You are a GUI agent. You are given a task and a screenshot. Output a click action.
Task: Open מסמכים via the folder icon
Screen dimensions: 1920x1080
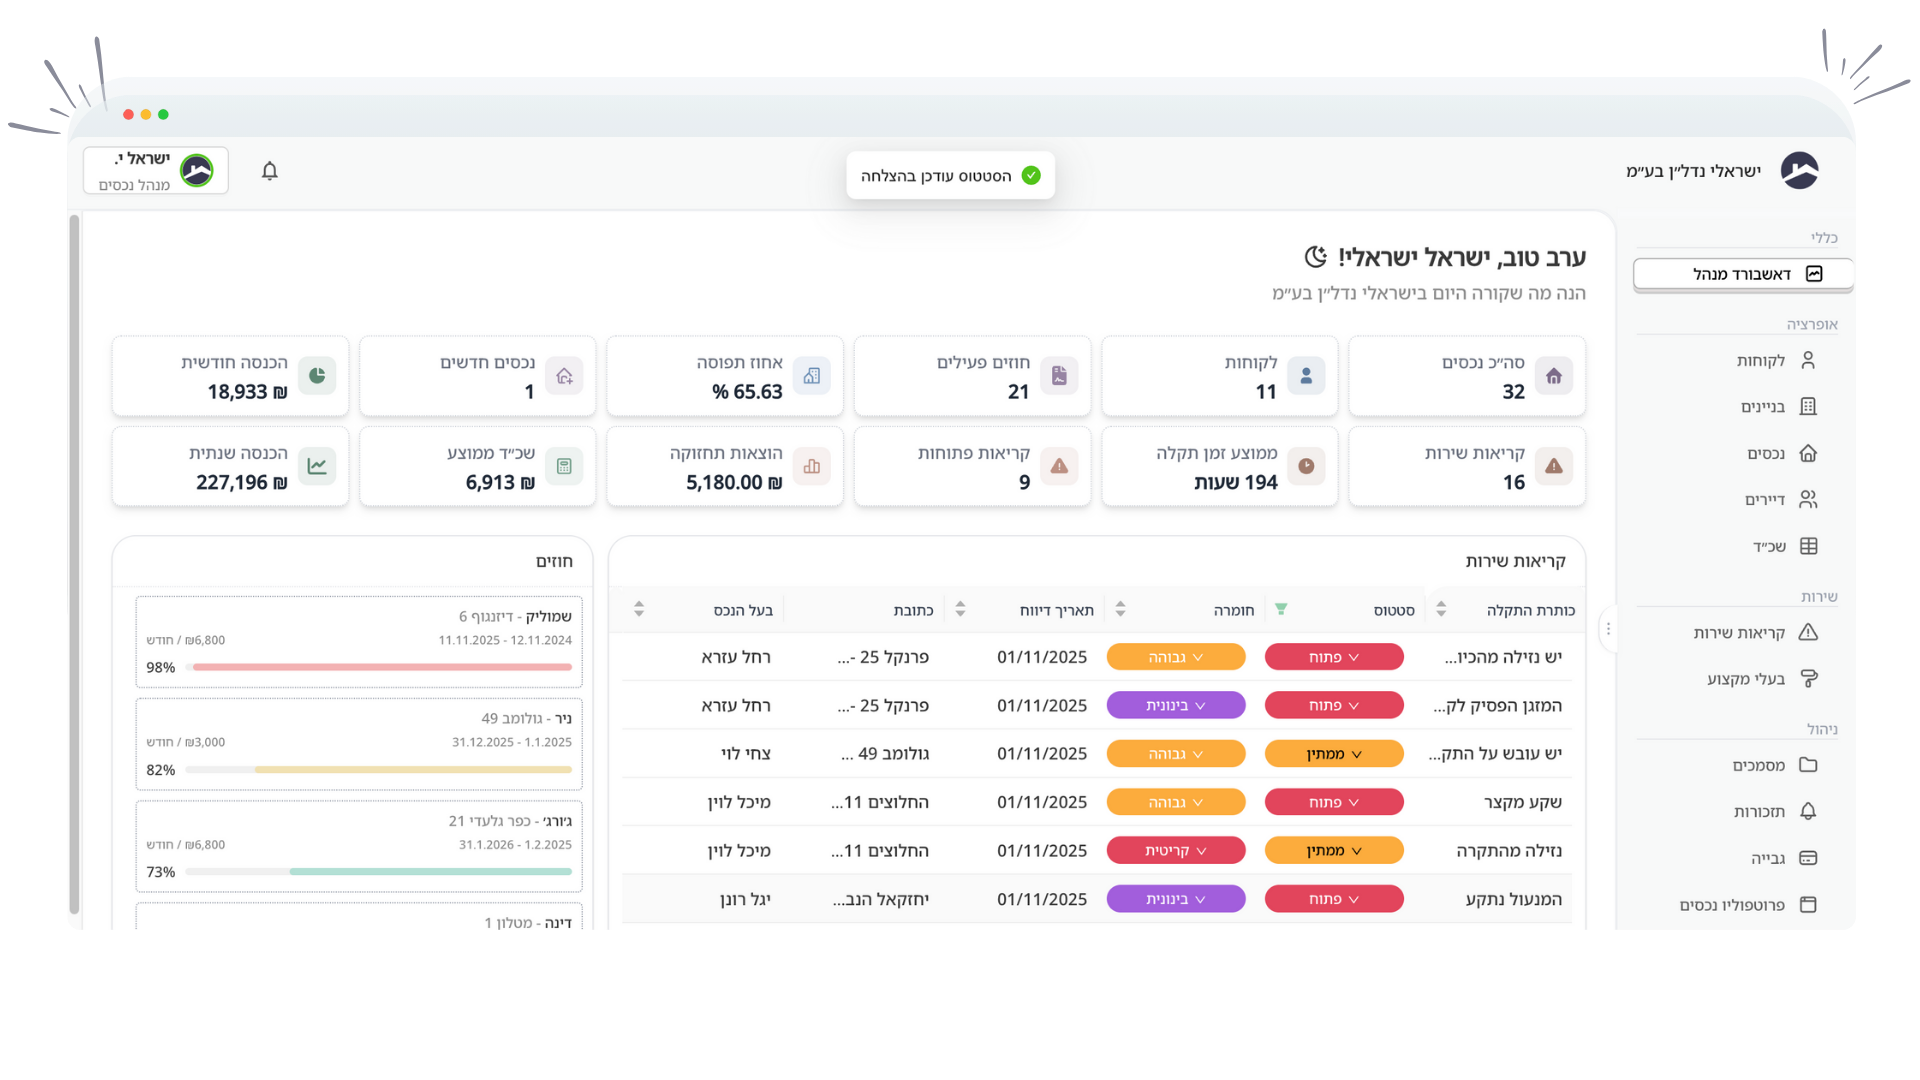[x=1808, y=764]
